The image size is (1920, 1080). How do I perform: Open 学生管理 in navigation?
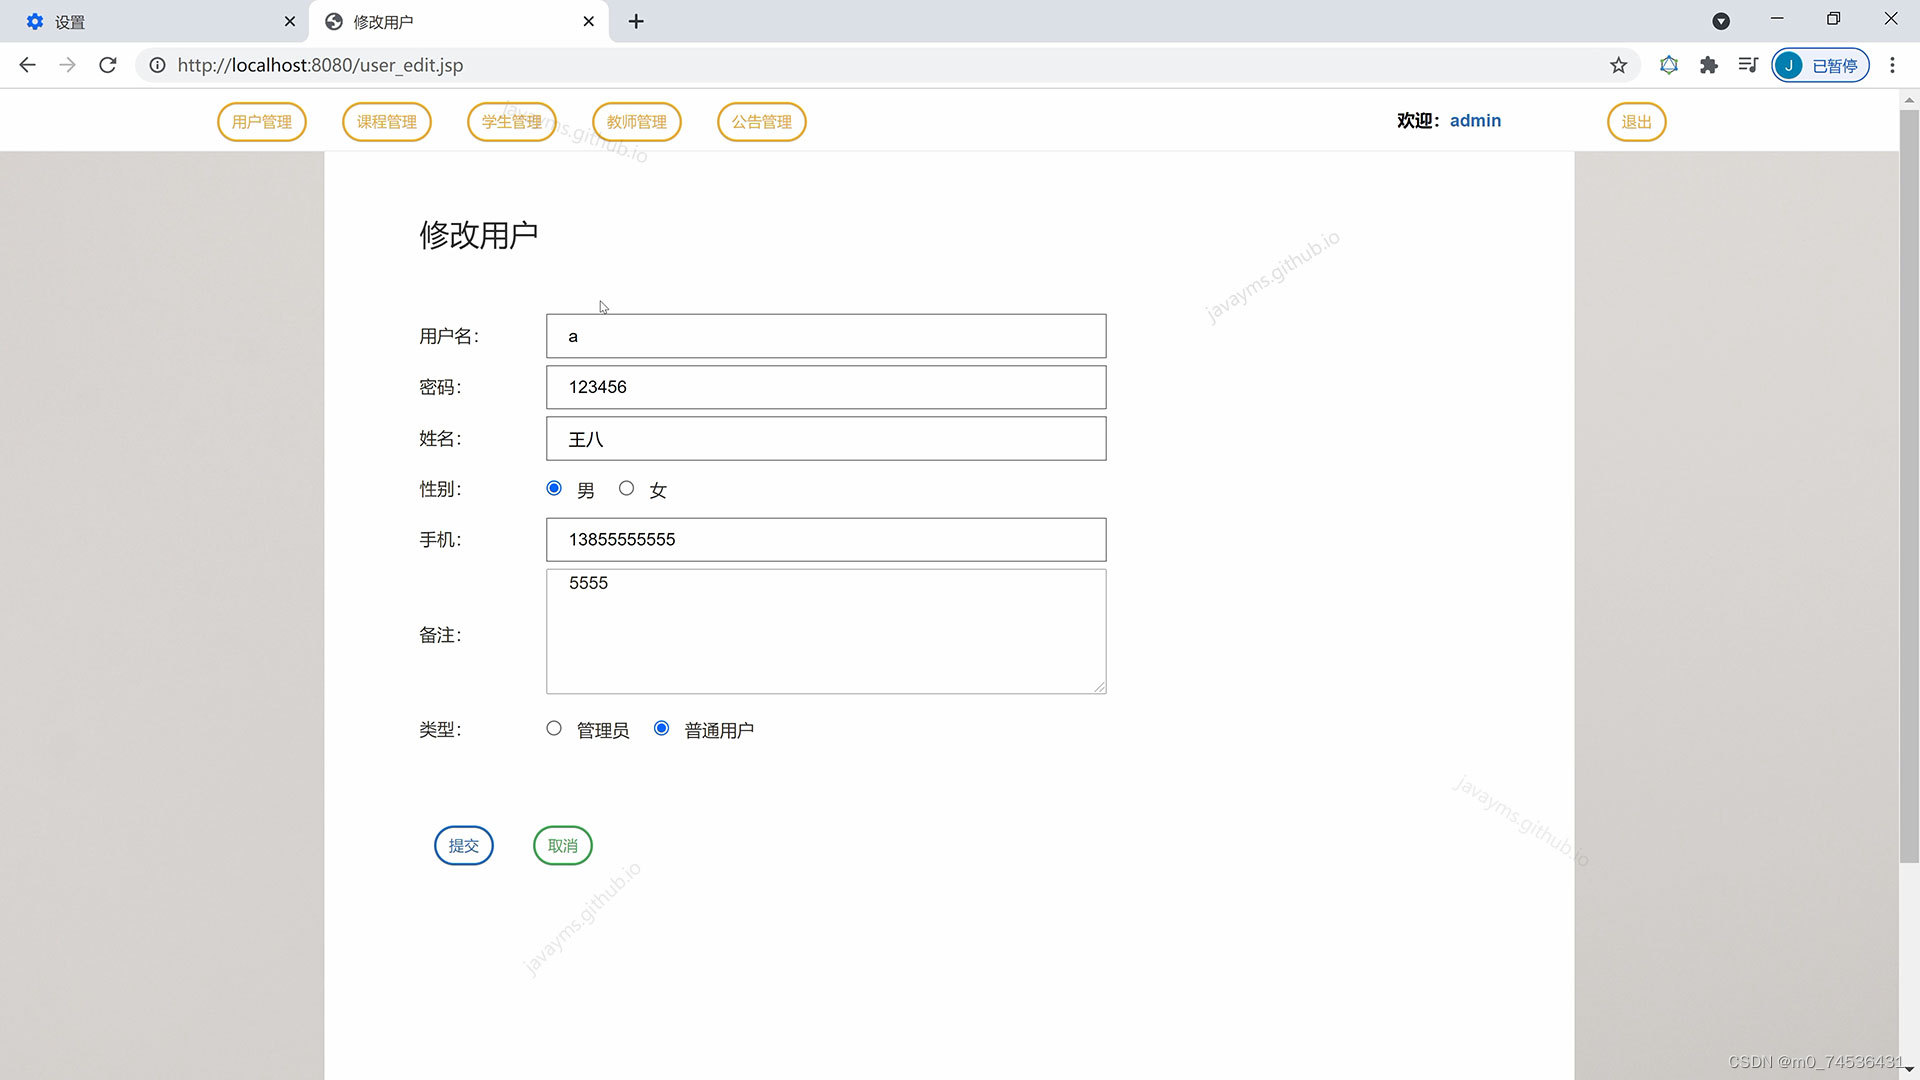512,122
